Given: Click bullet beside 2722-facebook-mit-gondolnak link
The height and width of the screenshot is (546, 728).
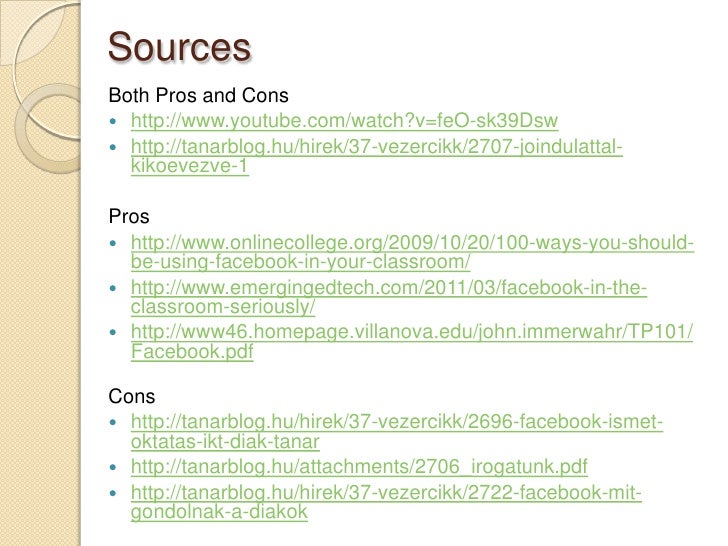Looking at the screenshot, I should [113, 493].
